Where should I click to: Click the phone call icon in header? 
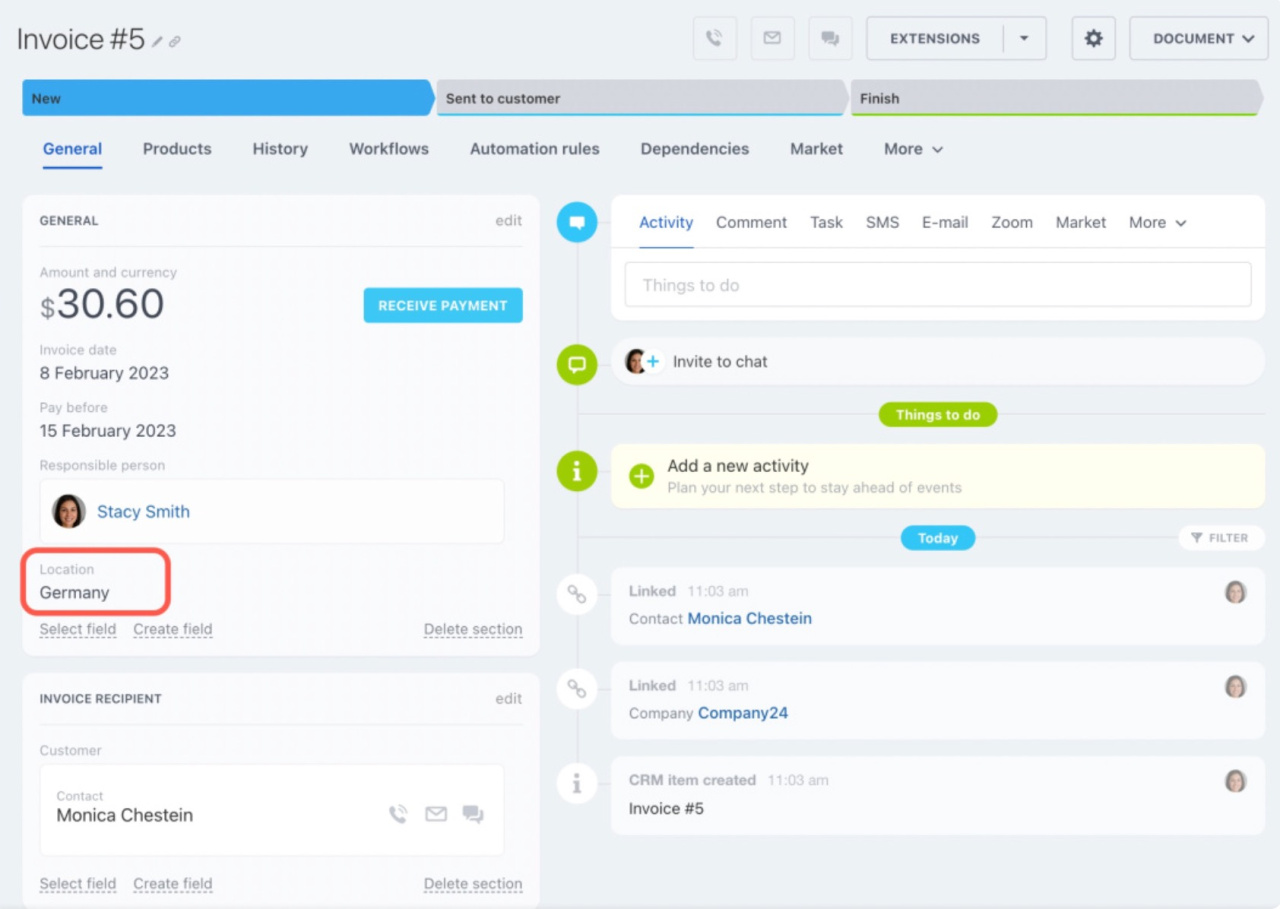714,39
